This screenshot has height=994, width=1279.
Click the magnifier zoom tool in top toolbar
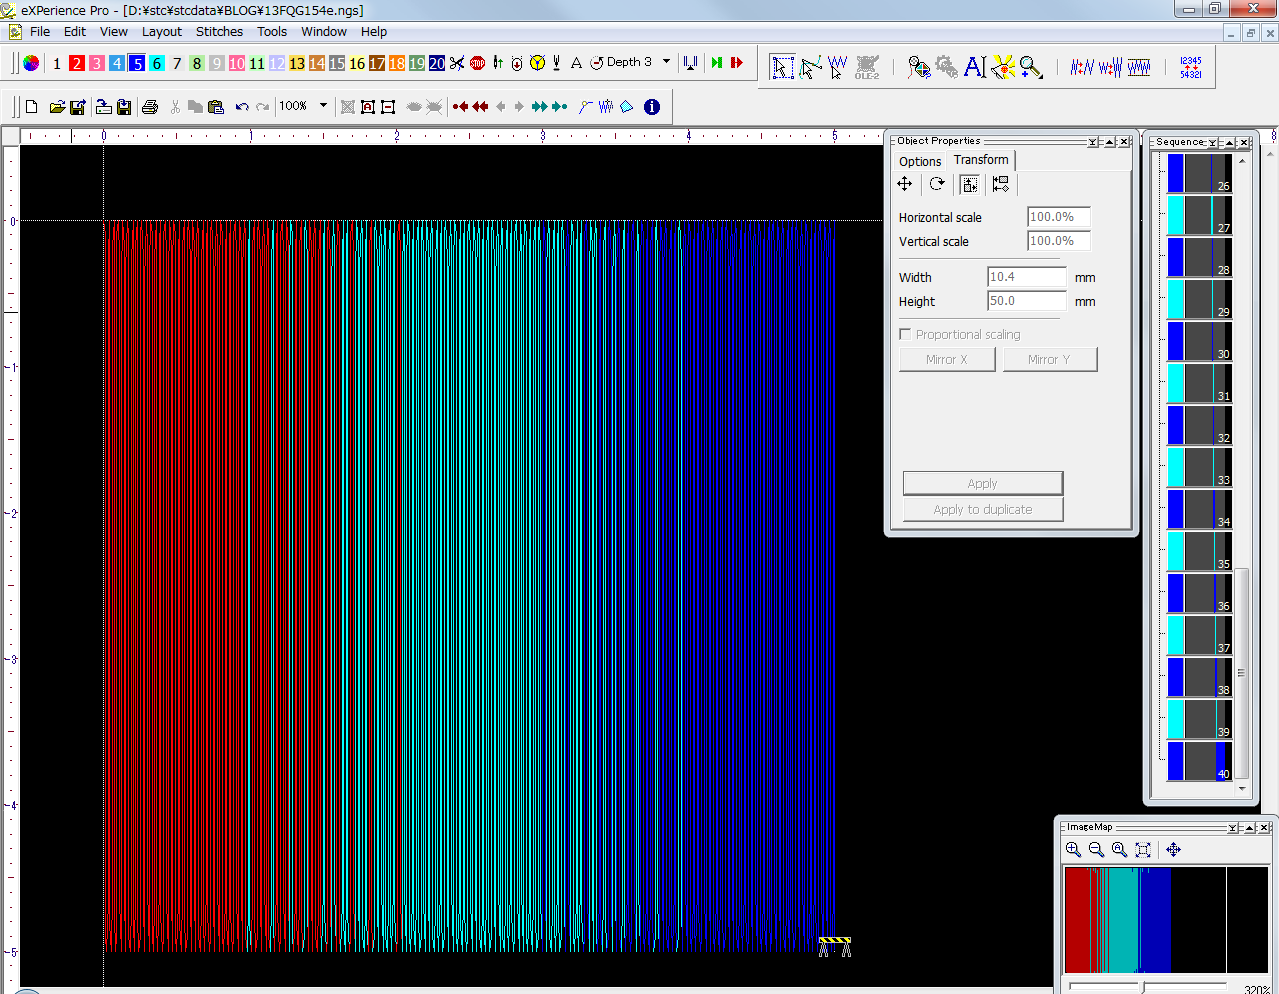tap(1031, 67)
